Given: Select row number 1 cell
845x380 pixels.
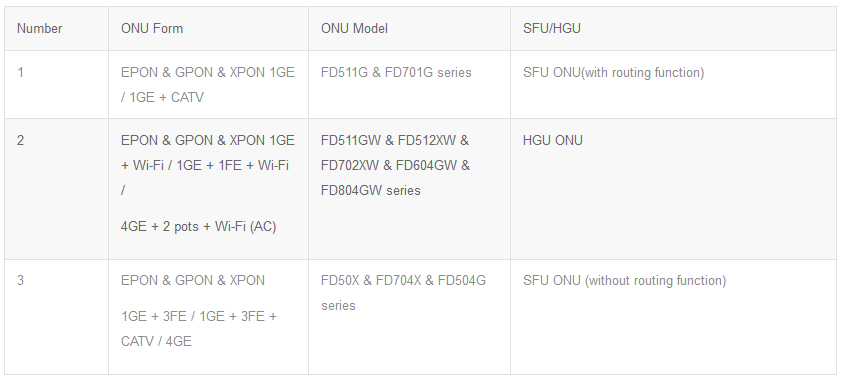Looking at the screenshot, I should click(57, 85).
